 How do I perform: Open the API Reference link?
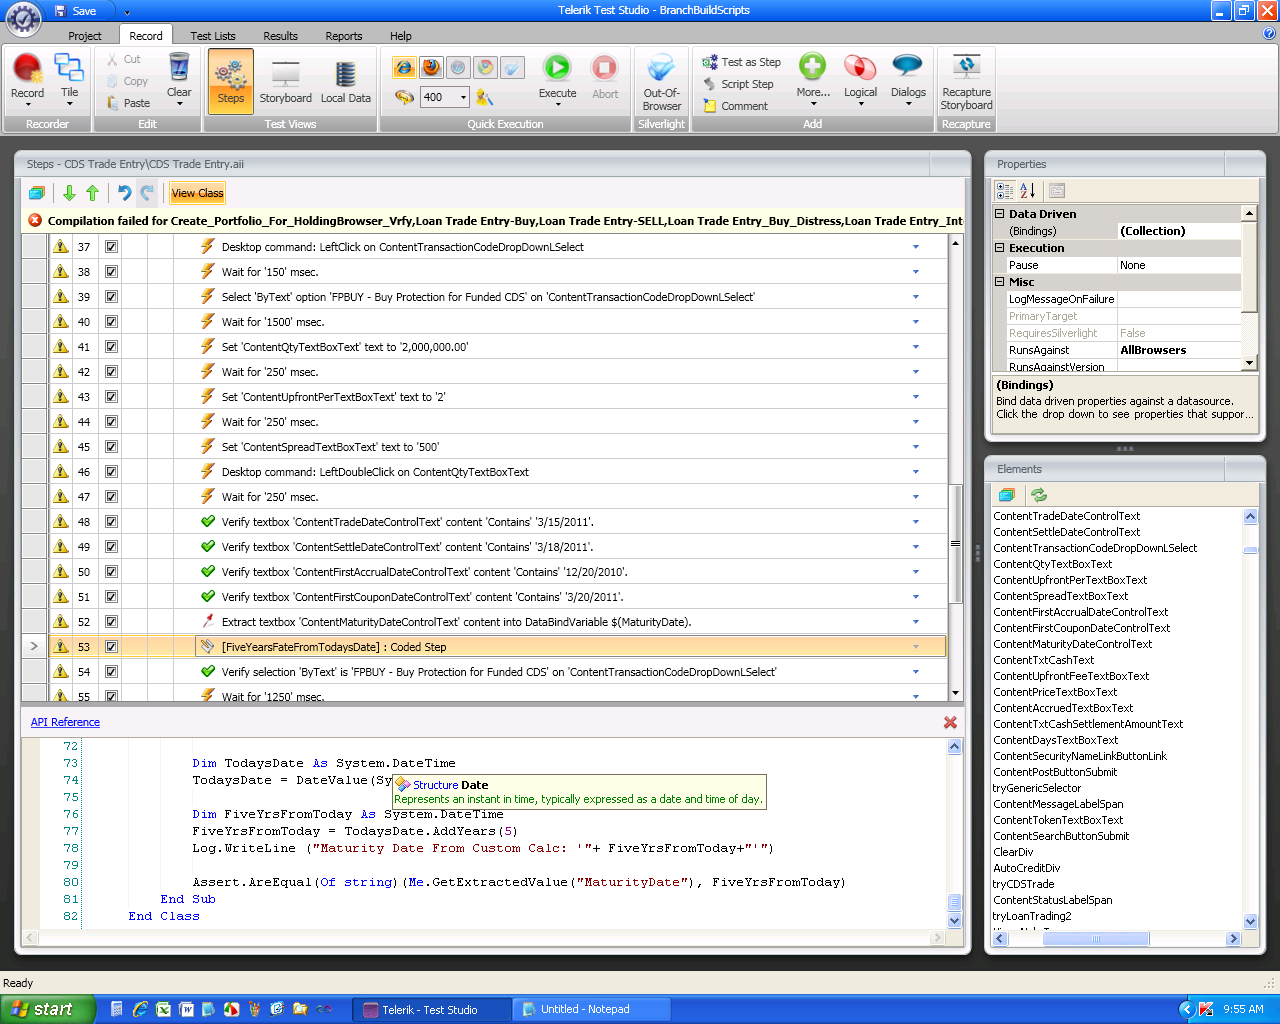point(65,722)
